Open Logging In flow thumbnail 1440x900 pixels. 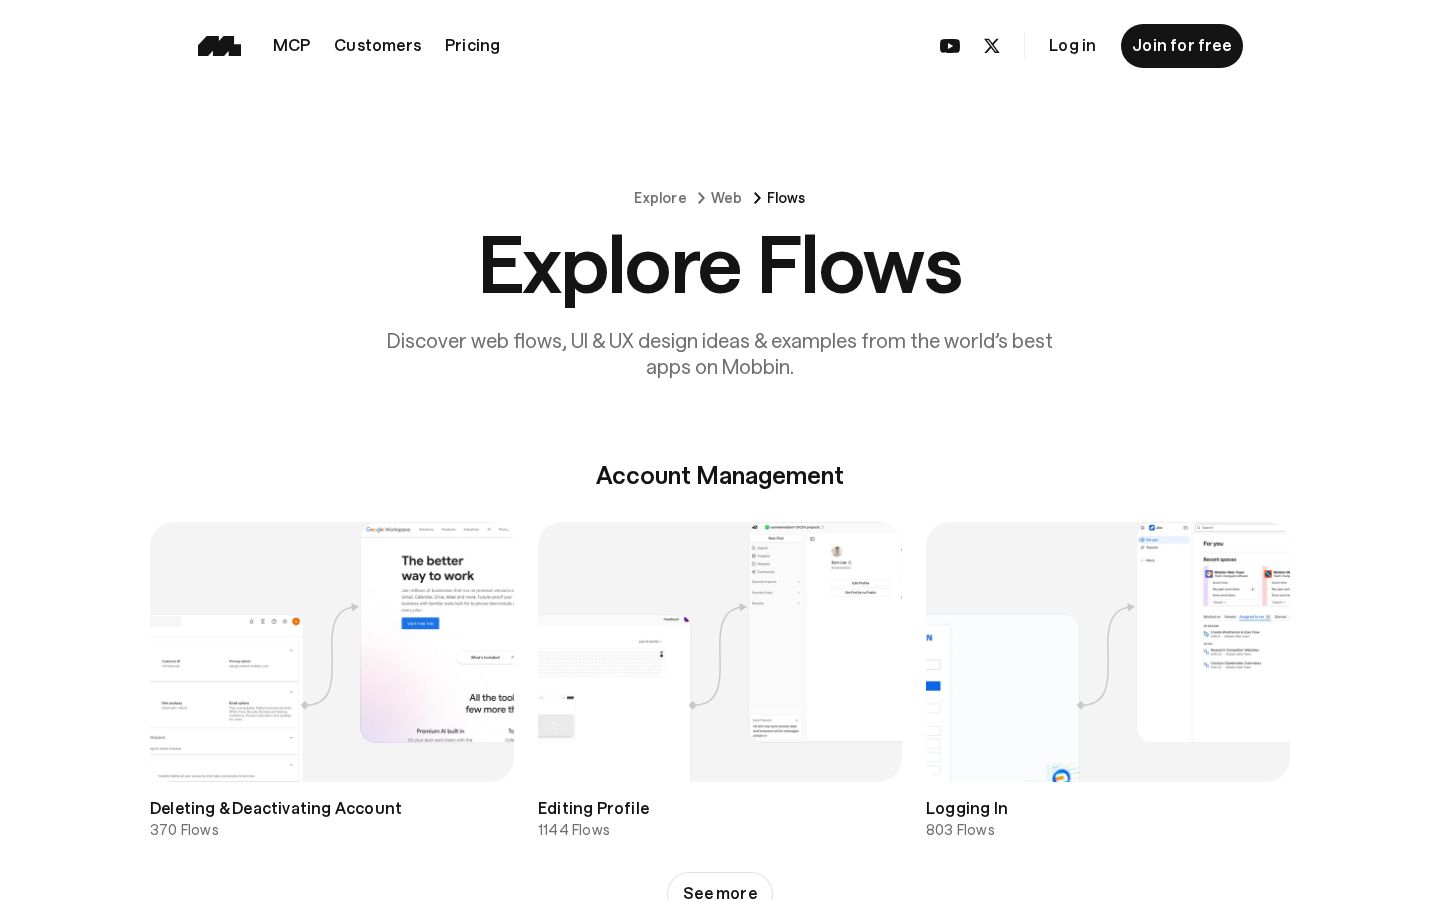pyautogui.click(x=1108, y=652)
